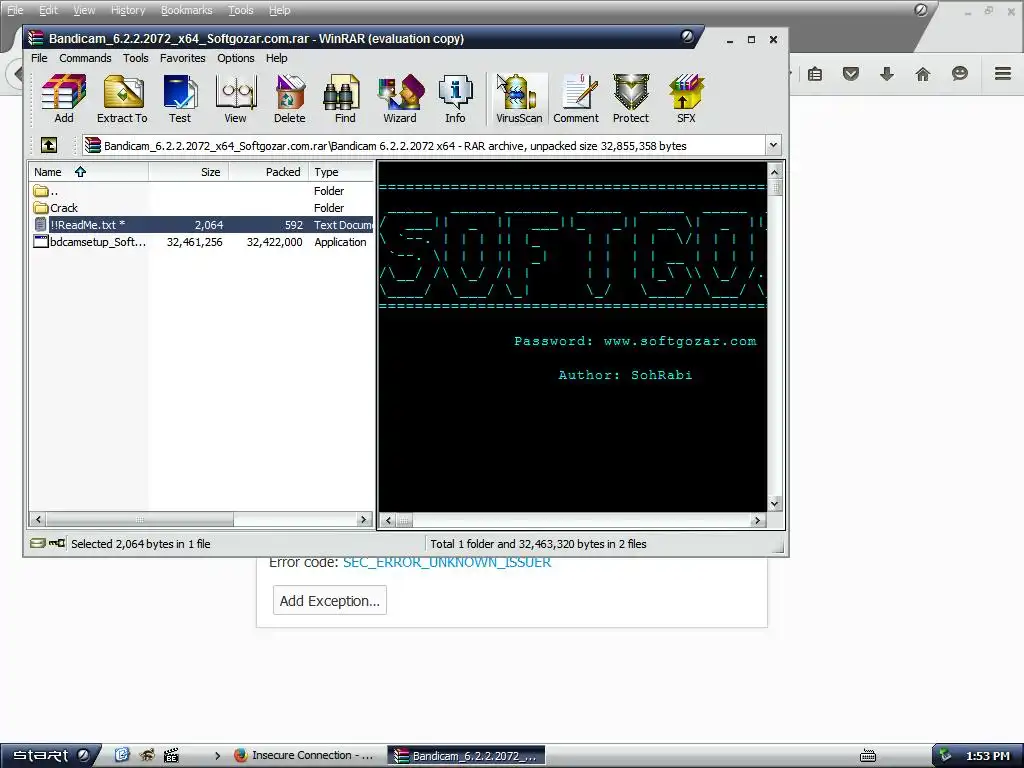Expand quick launch overflow chevron
1024x768 pixels.
[217, 756]
